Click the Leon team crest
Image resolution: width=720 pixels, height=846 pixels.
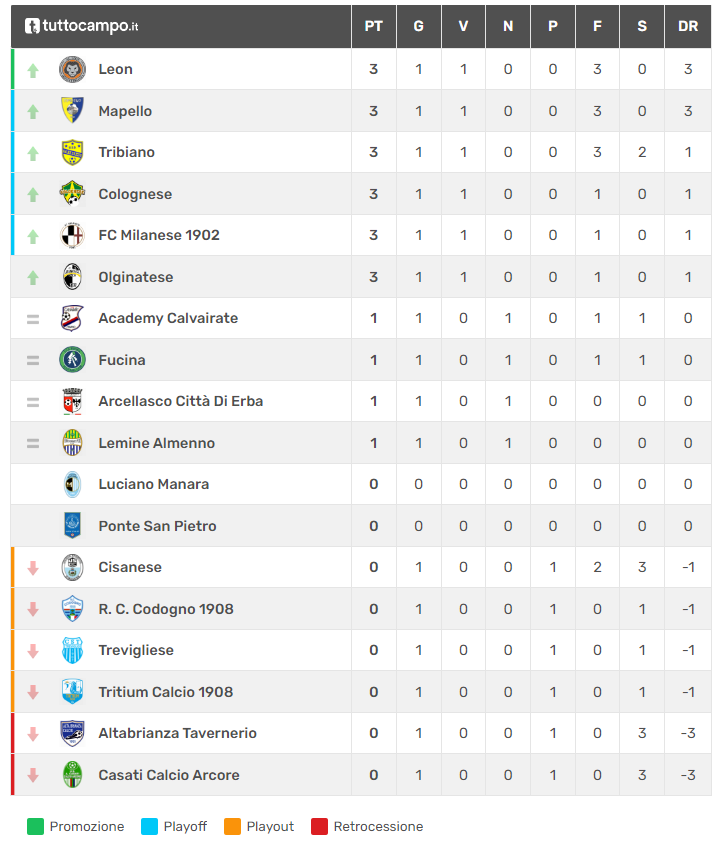point(72,69)
